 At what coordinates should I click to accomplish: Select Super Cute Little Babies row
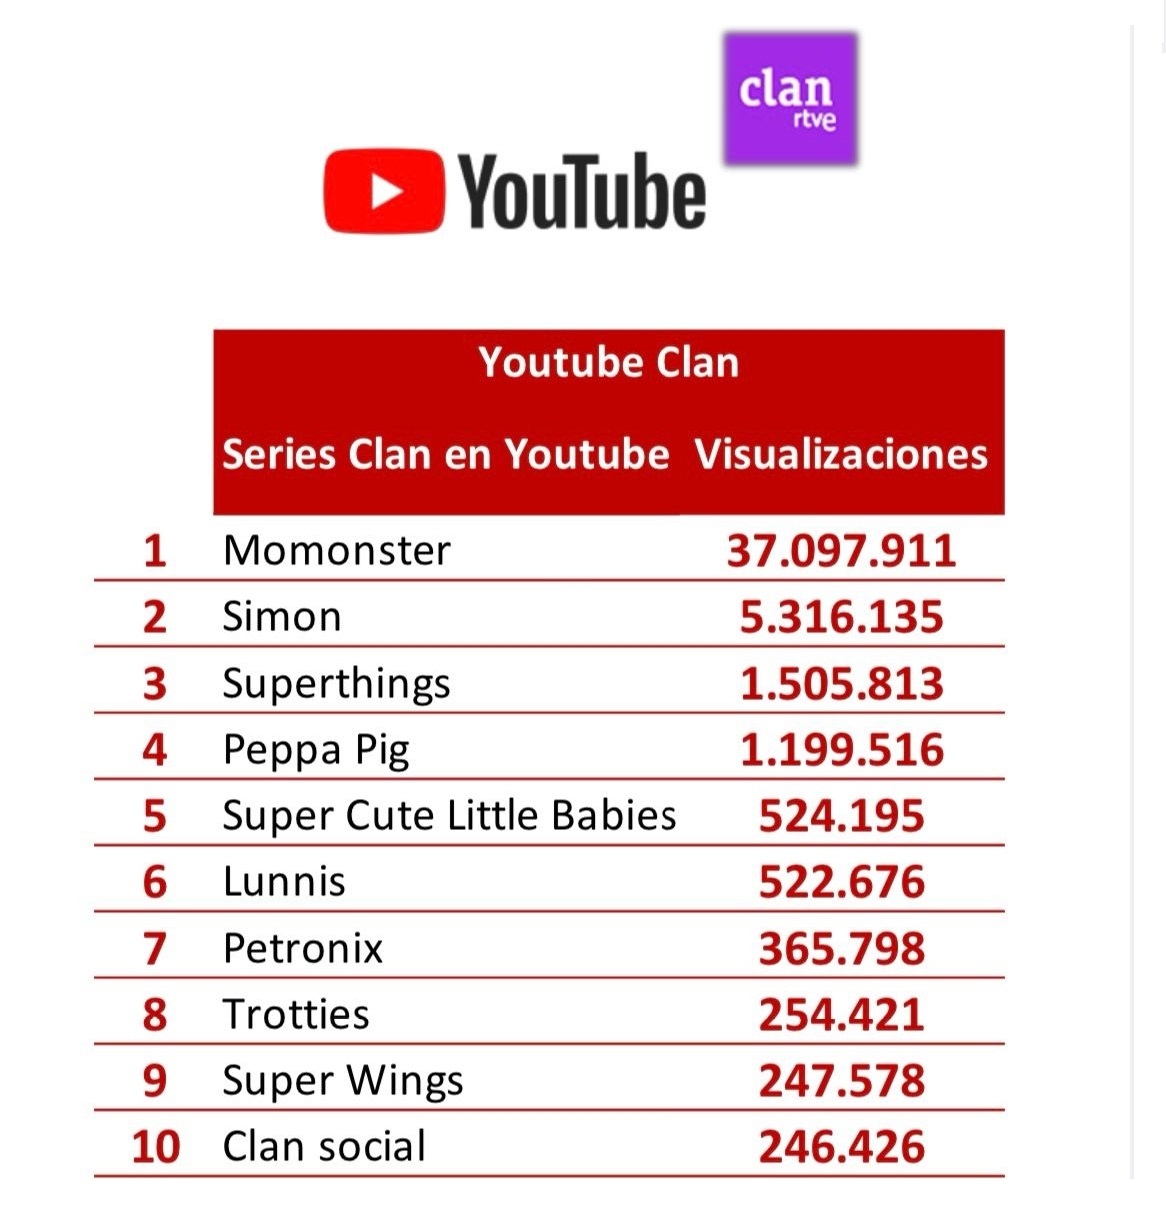449,815
